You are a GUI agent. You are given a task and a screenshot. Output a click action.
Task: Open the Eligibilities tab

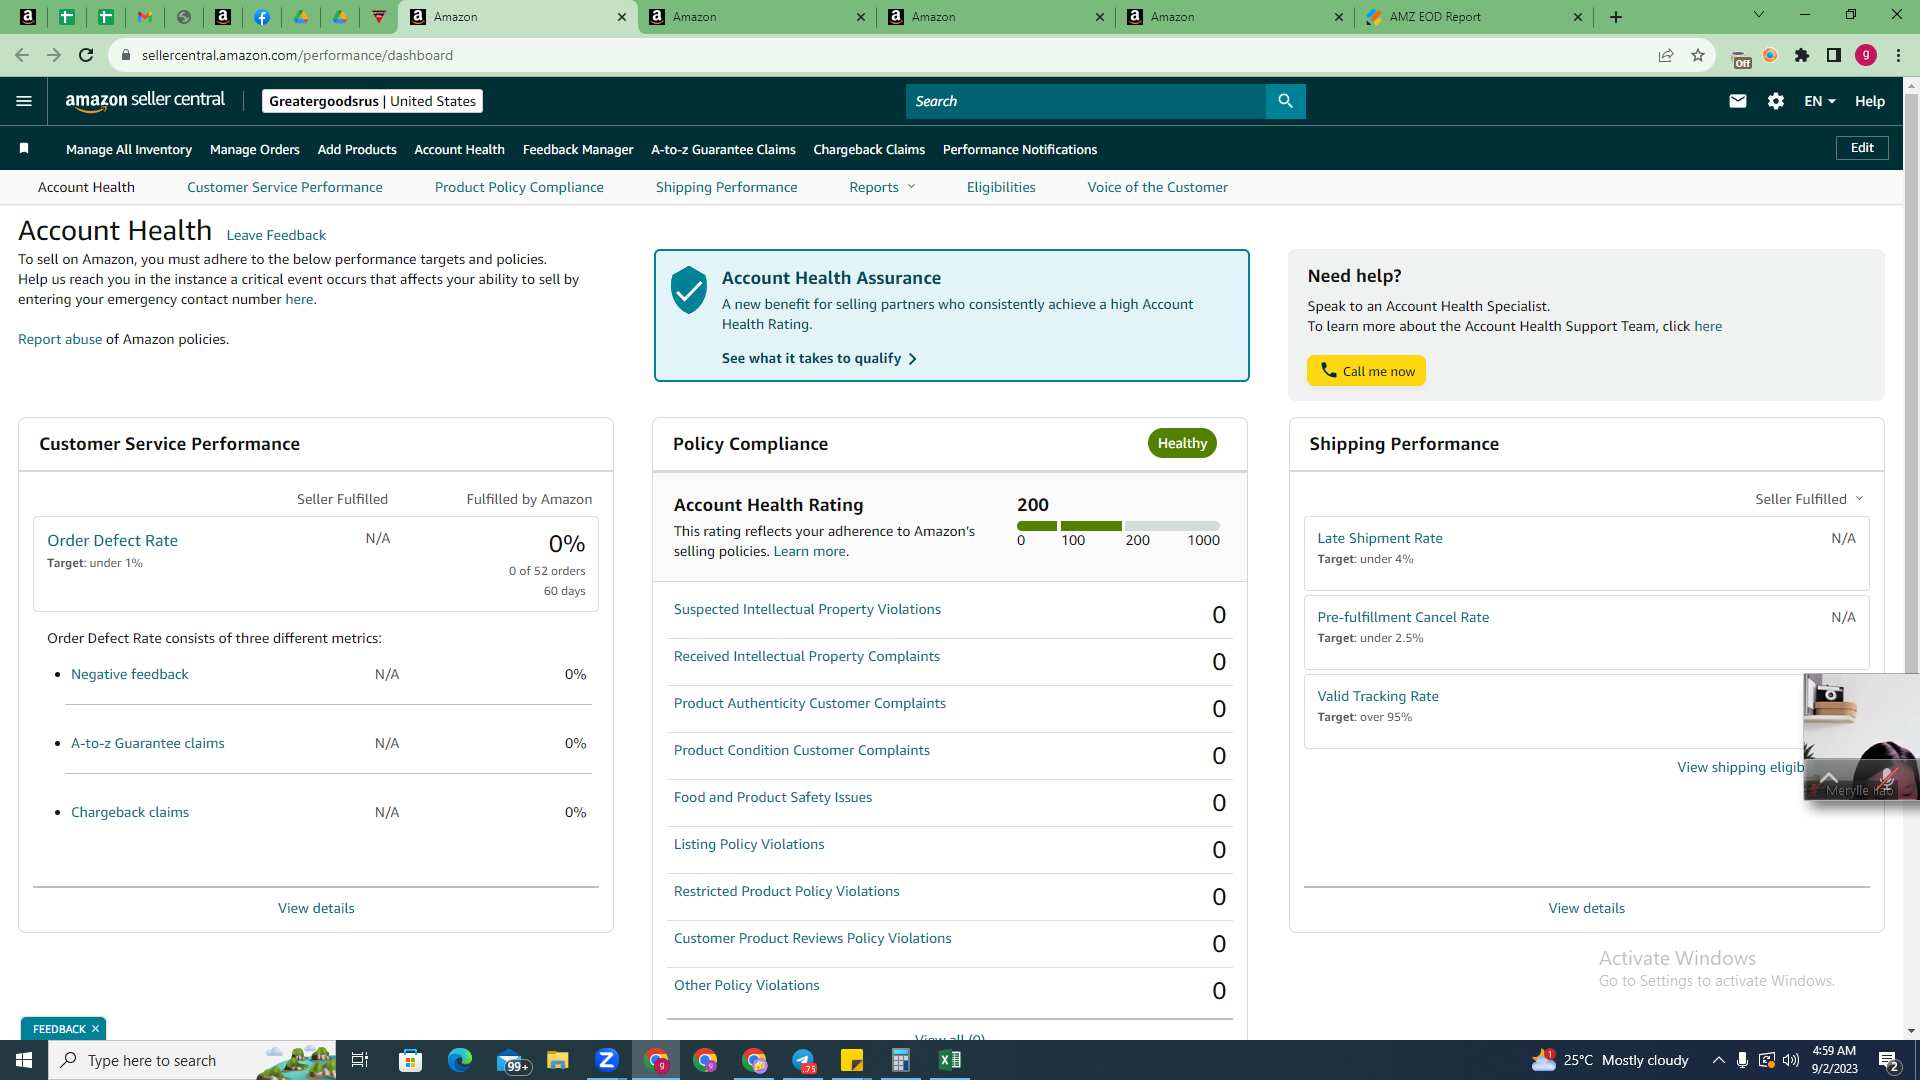(1001, 187)
